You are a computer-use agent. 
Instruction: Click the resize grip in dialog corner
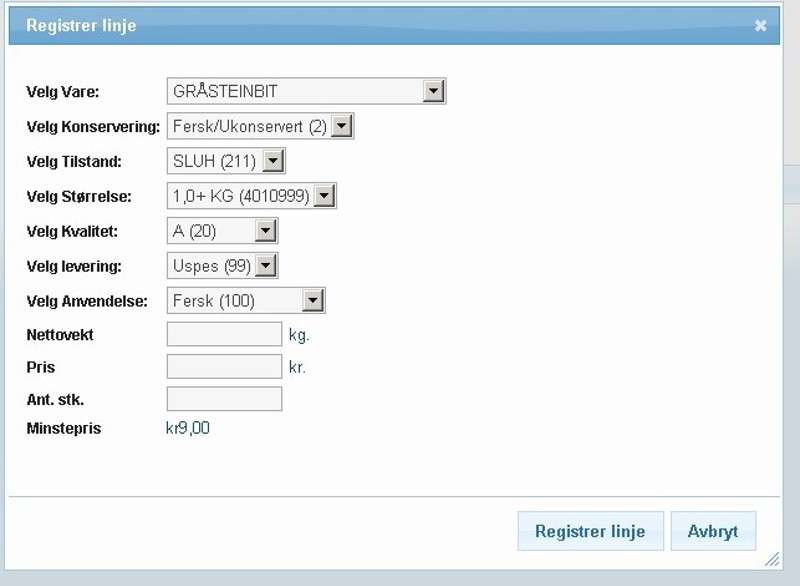(771, 558)
